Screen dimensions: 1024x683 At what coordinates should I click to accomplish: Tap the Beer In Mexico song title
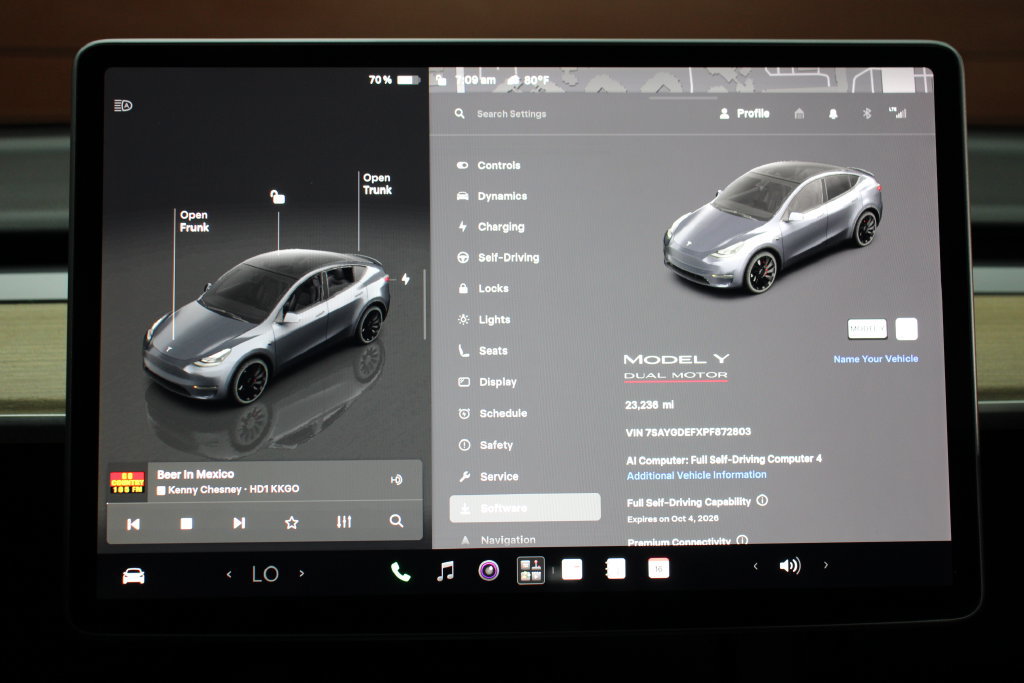tap(195, 474)
